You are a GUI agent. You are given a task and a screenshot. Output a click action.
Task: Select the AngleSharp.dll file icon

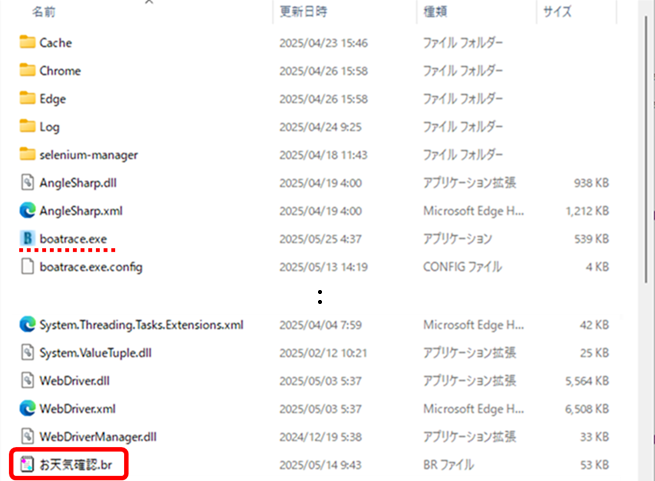pos(27,183)
